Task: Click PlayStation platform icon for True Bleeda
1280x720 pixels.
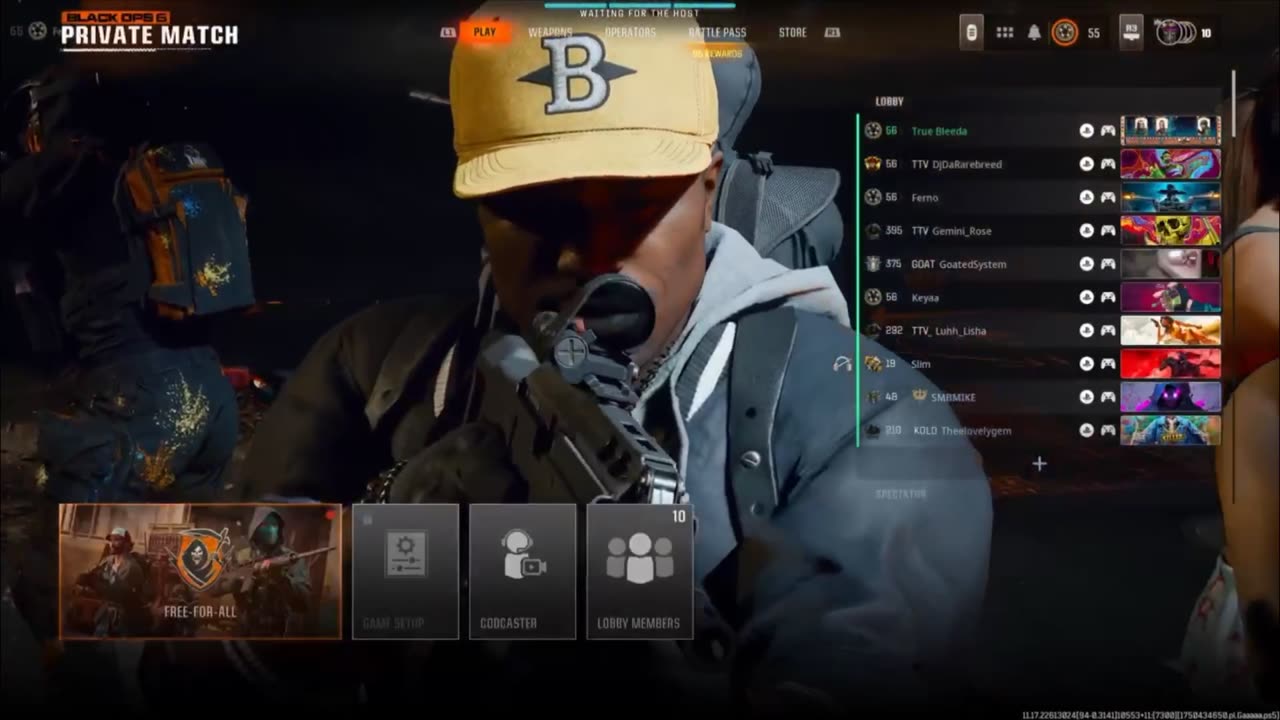Action: [x=1086, y=131]
